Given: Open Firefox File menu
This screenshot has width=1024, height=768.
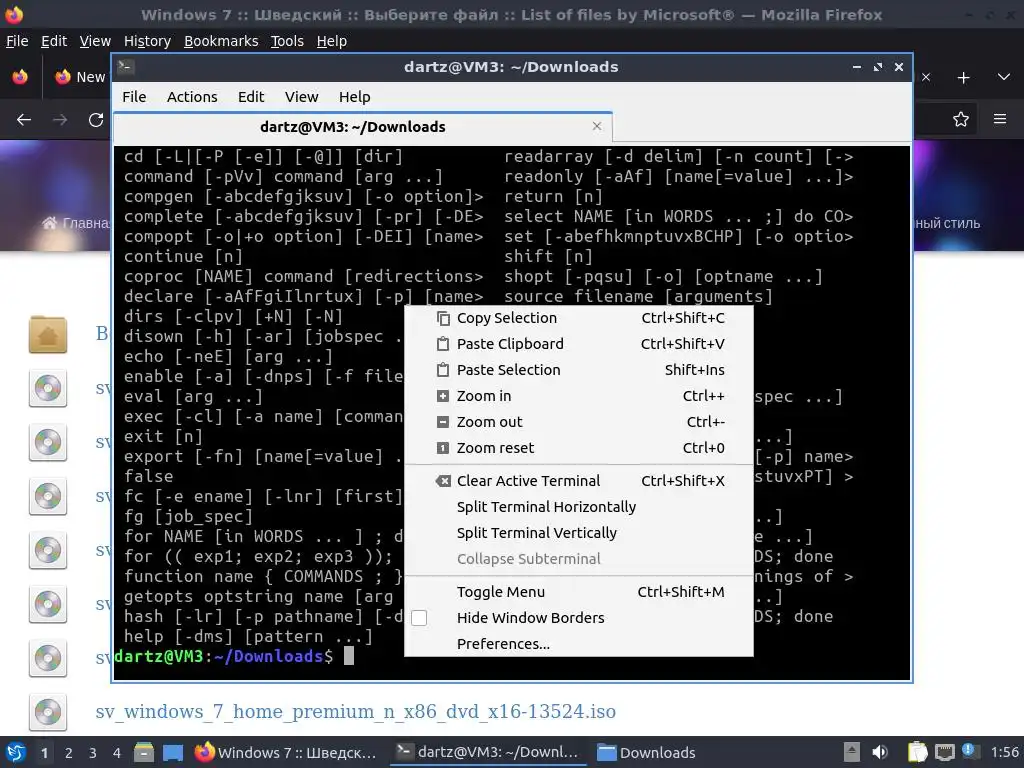Looking at the screenshot, I should (17, 41).
